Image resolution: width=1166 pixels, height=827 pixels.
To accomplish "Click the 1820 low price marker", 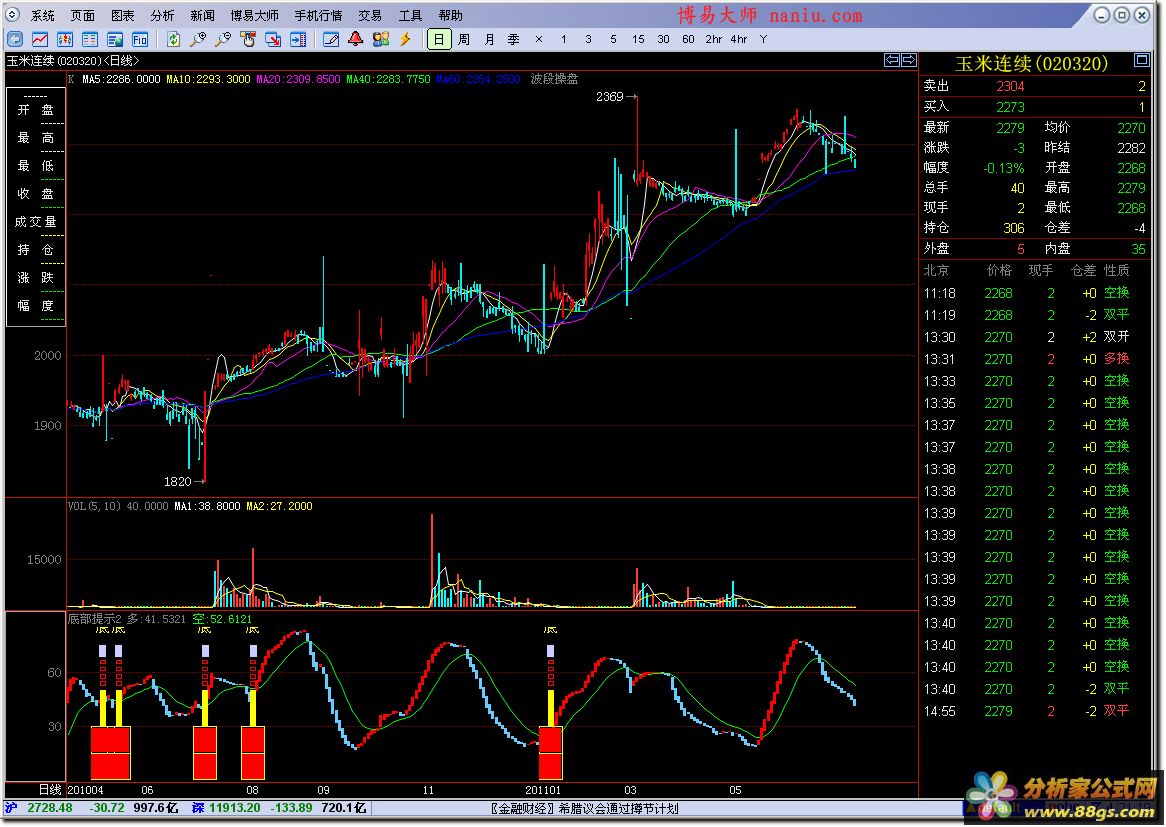I will click(x=184, y=482).
